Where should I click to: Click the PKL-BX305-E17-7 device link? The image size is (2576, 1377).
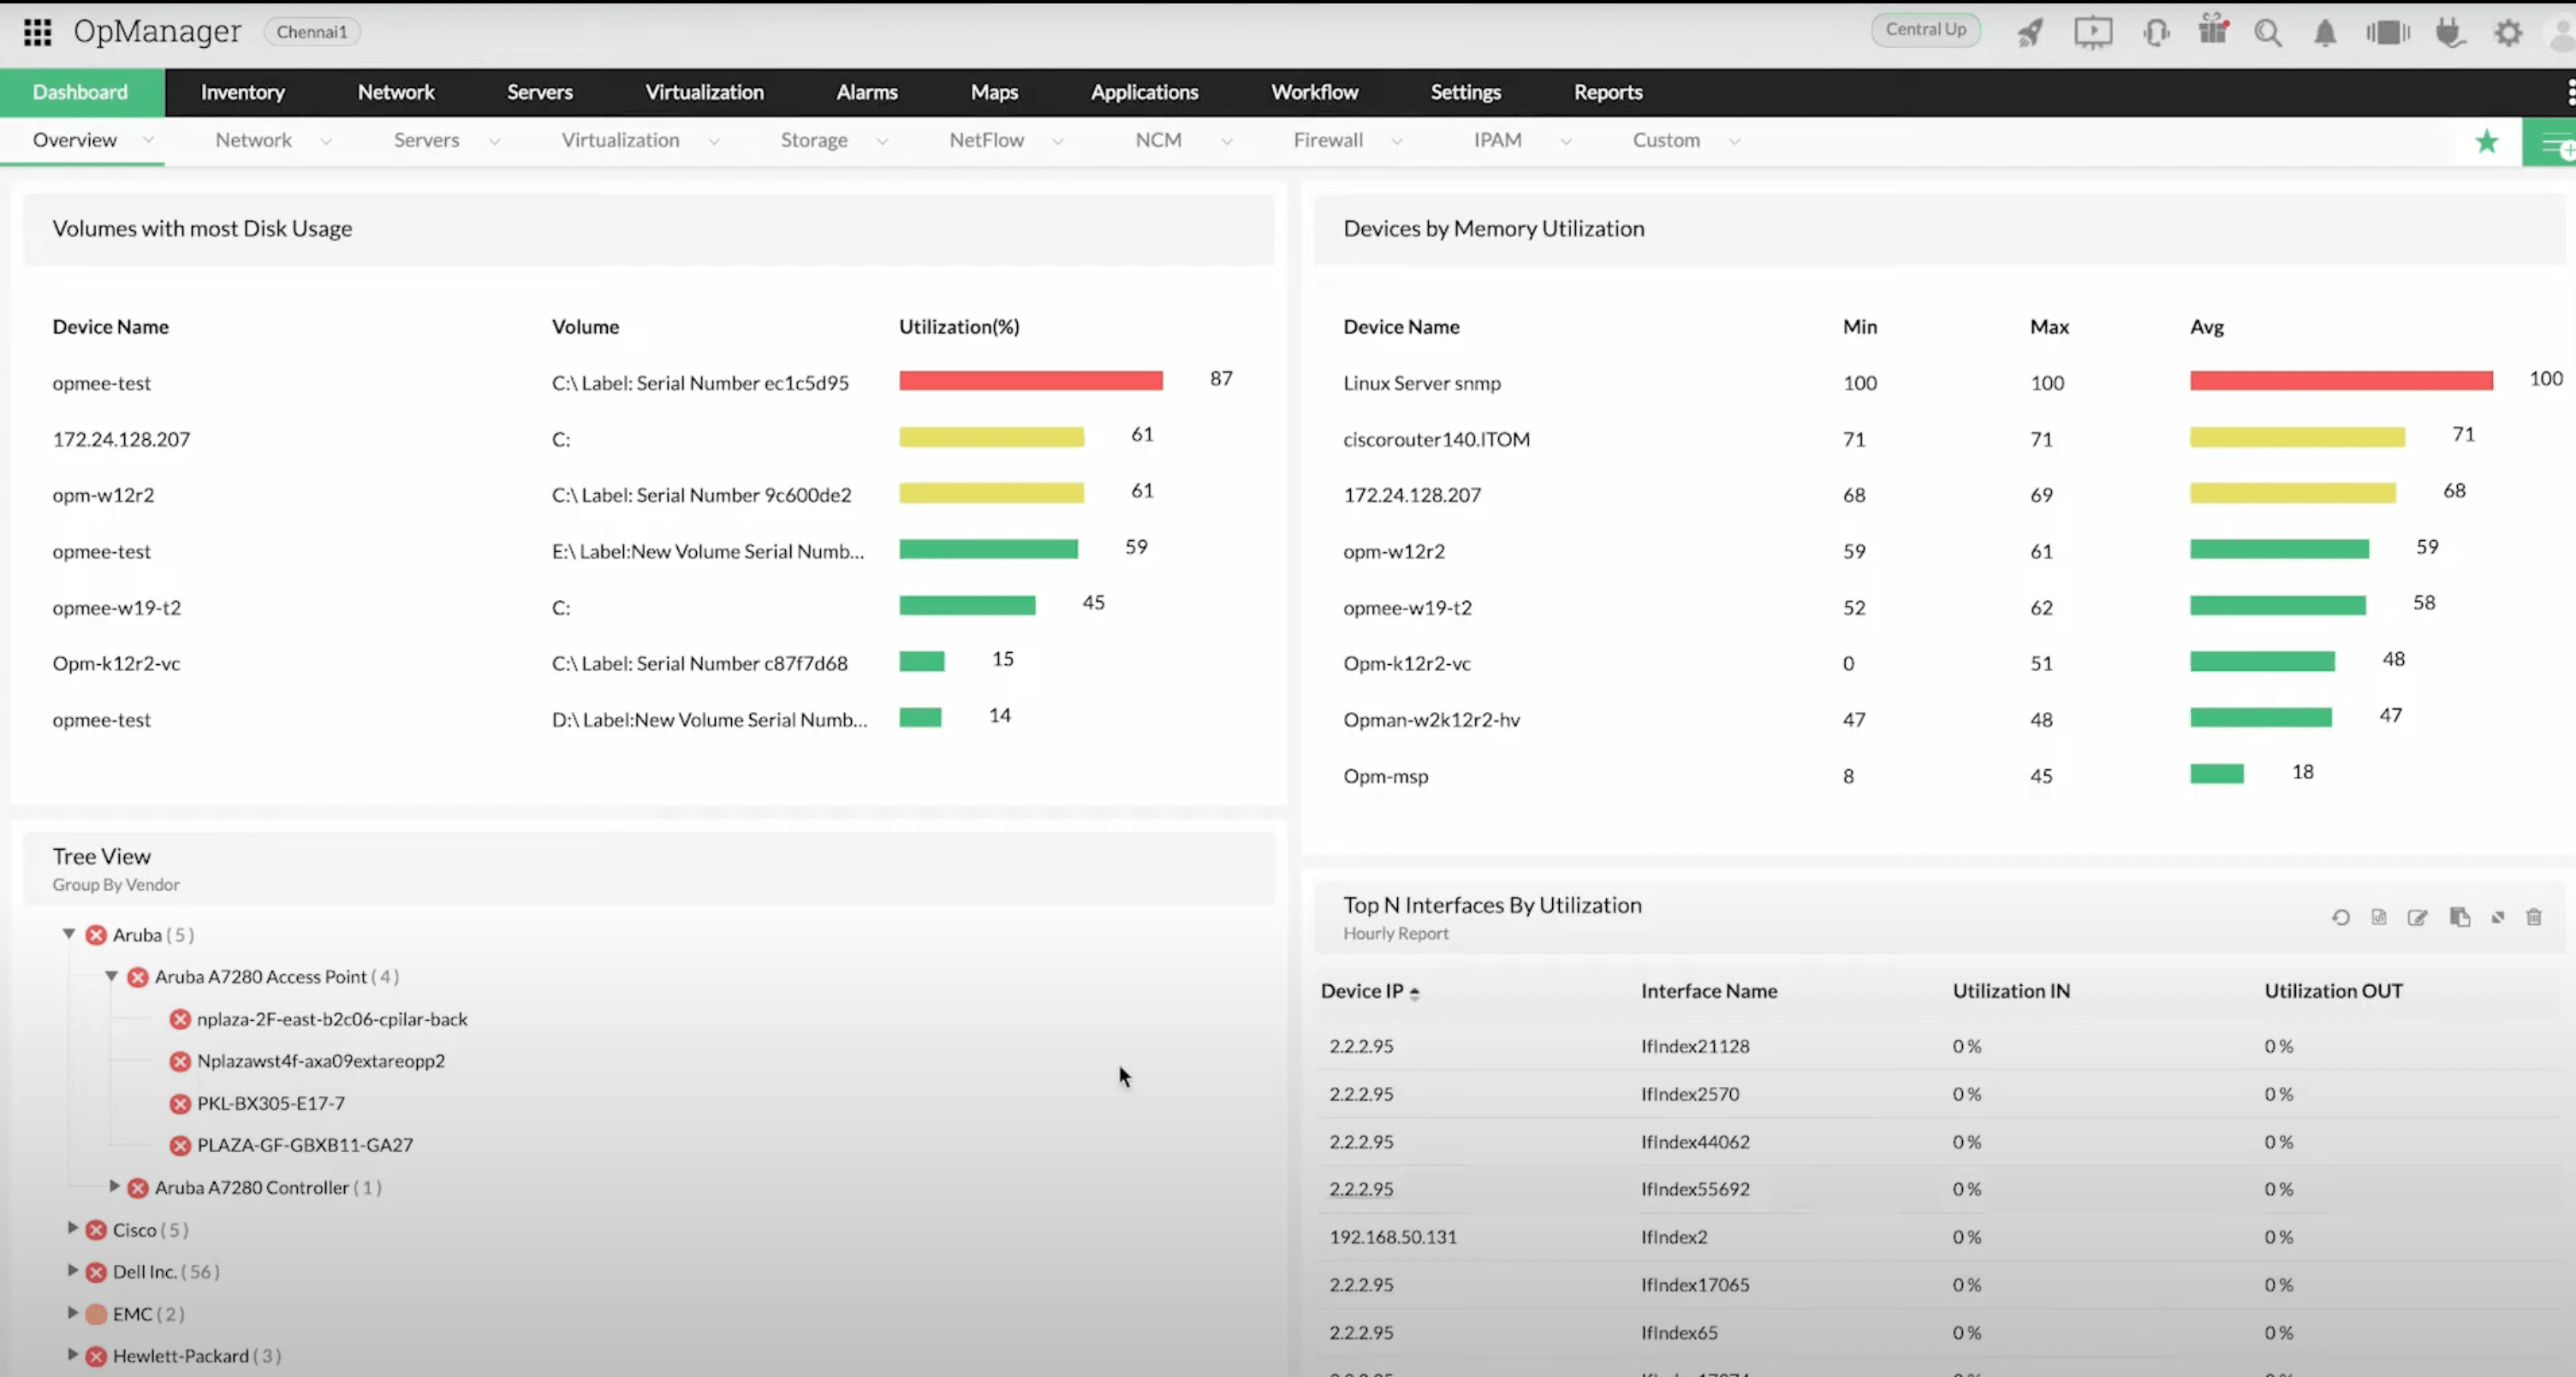[270, 1103]
